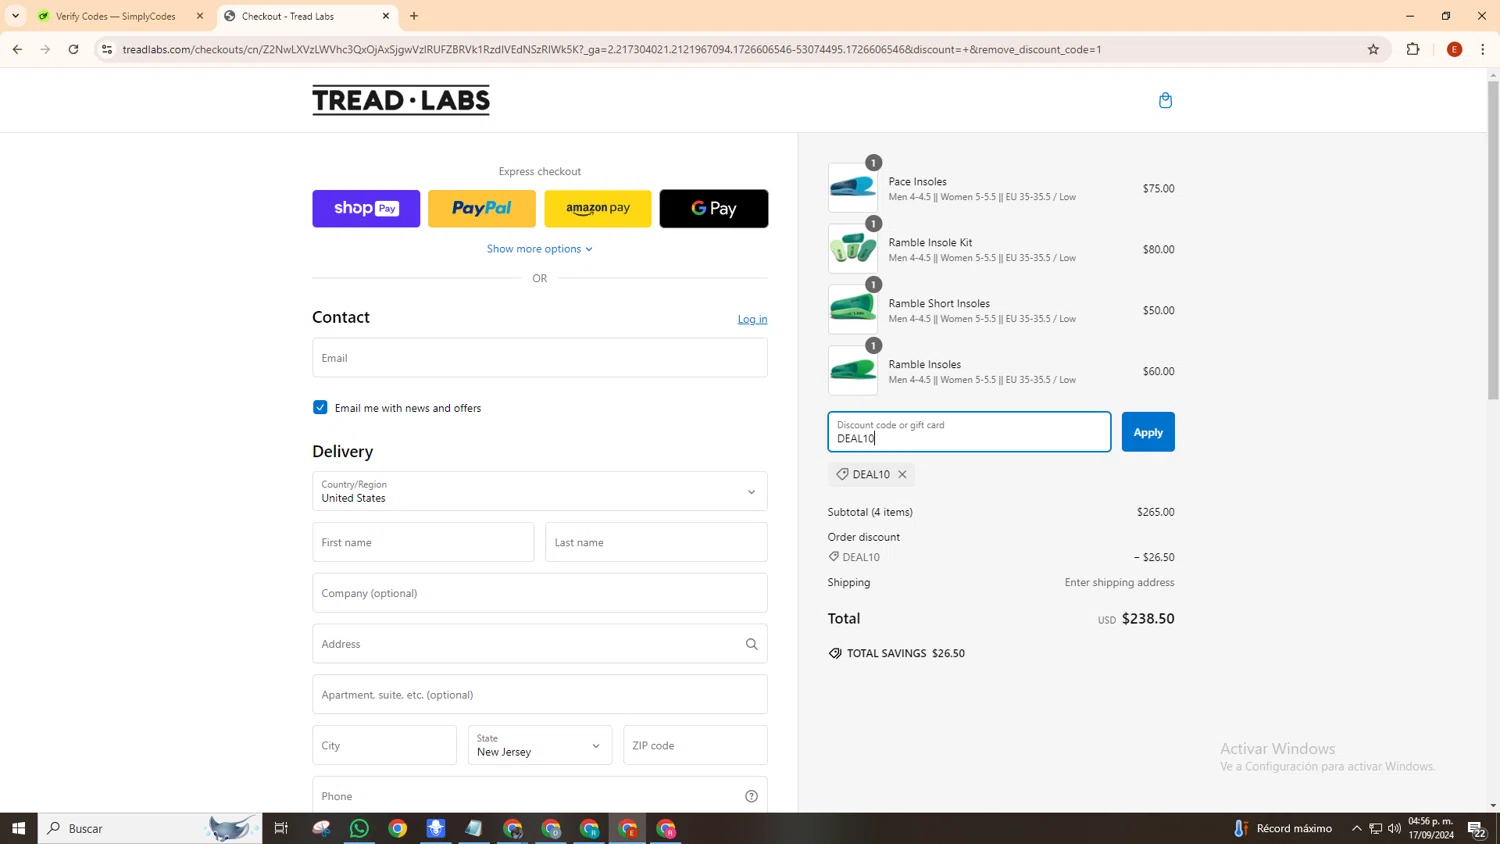Screen dimensions: 1500x844
Task: Close the Verify Codes — SimplyCodes tab
Action: point(199,16)
